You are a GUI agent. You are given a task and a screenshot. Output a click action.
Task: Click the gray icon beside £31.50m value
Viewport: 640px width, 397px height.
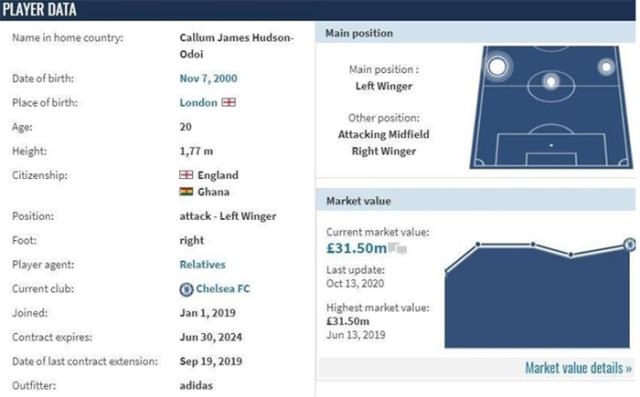coord(397,248)
